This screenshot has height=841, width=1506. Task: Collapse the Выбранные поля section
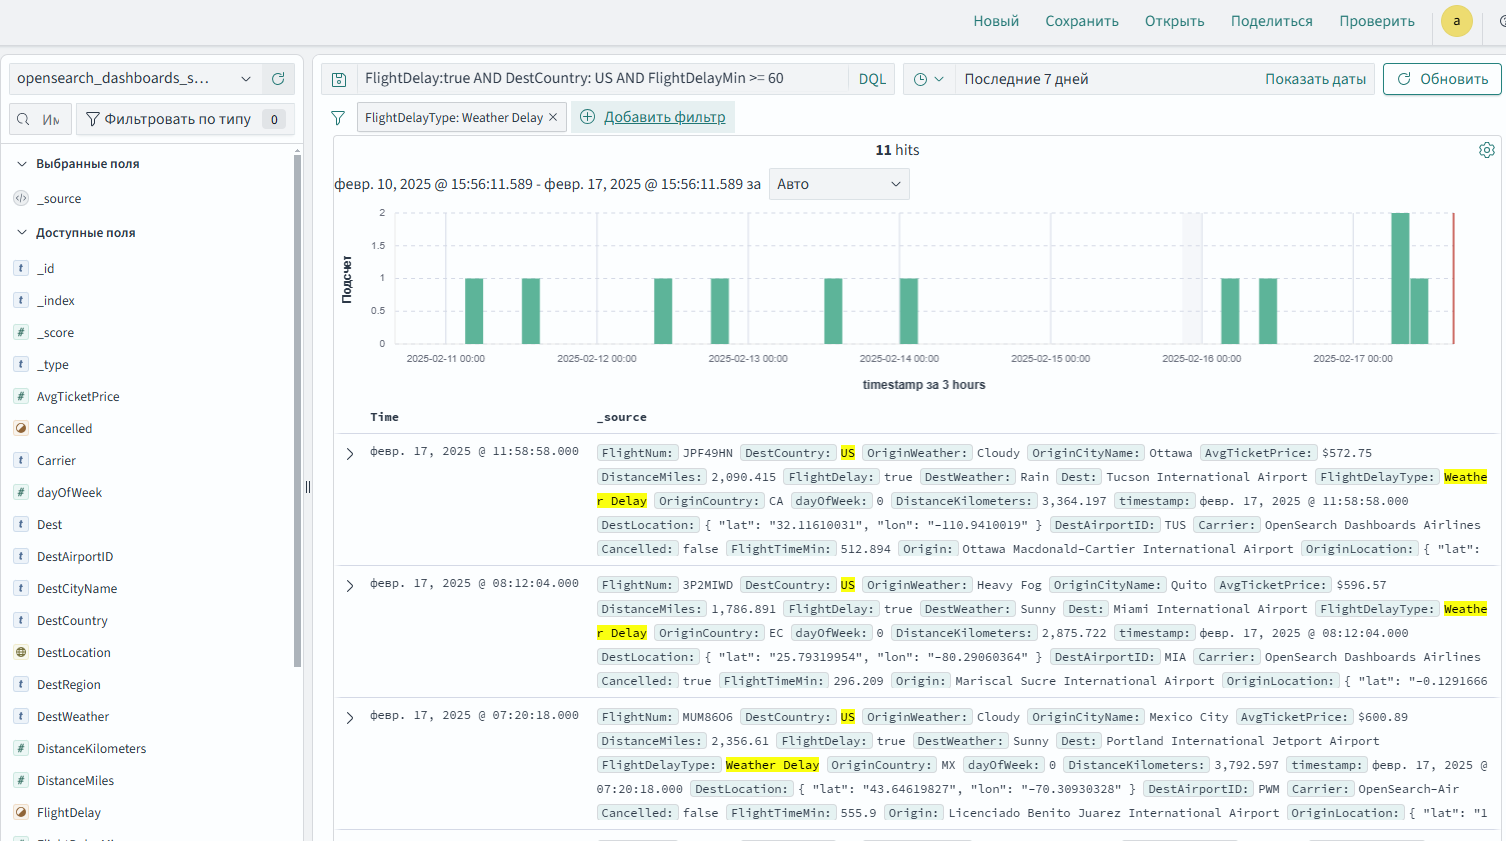[22, 164]
